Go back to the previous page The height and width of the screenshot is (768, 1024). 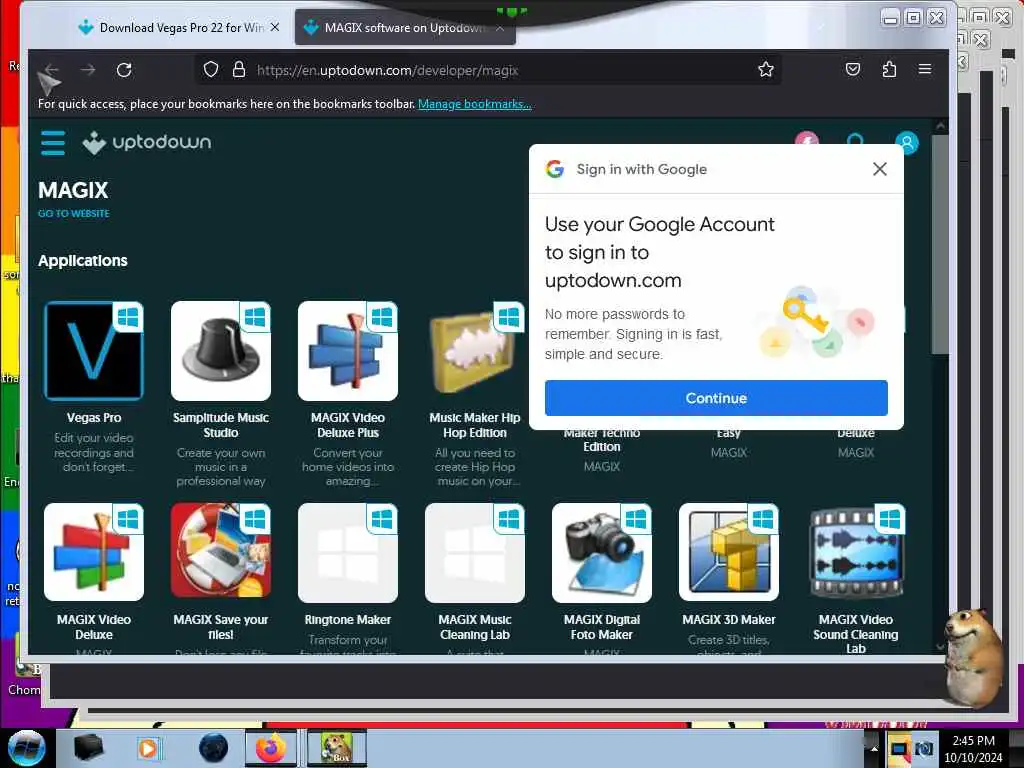[x=52, y=70]
